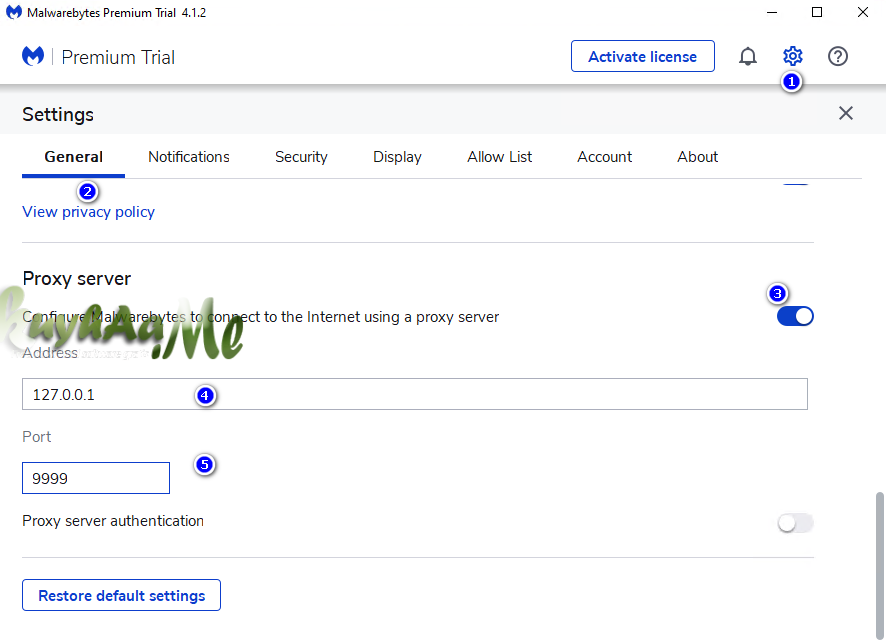The width and height of the screenshot is (886, 640).
Task: Maximize the Malwarebytes window
Action: pyautogui.click(x=817, y=12)
